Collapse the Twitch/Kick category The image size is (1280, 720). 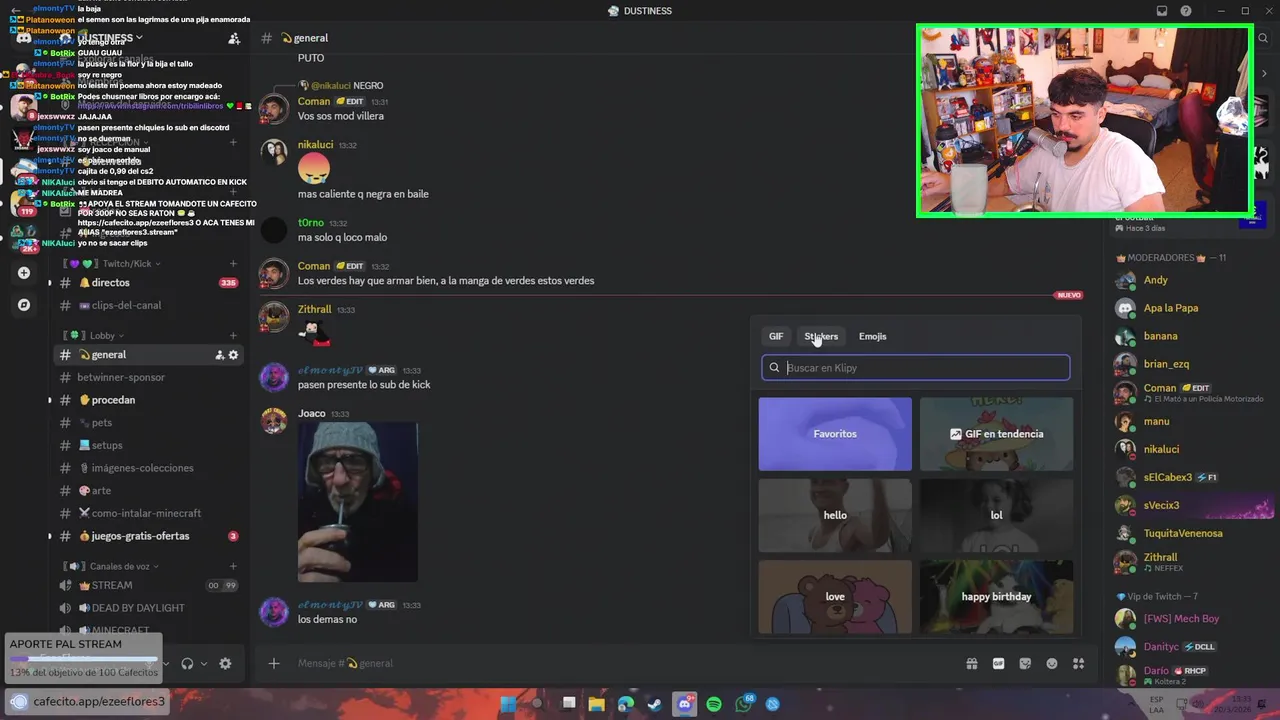click(x=112, y=264)
